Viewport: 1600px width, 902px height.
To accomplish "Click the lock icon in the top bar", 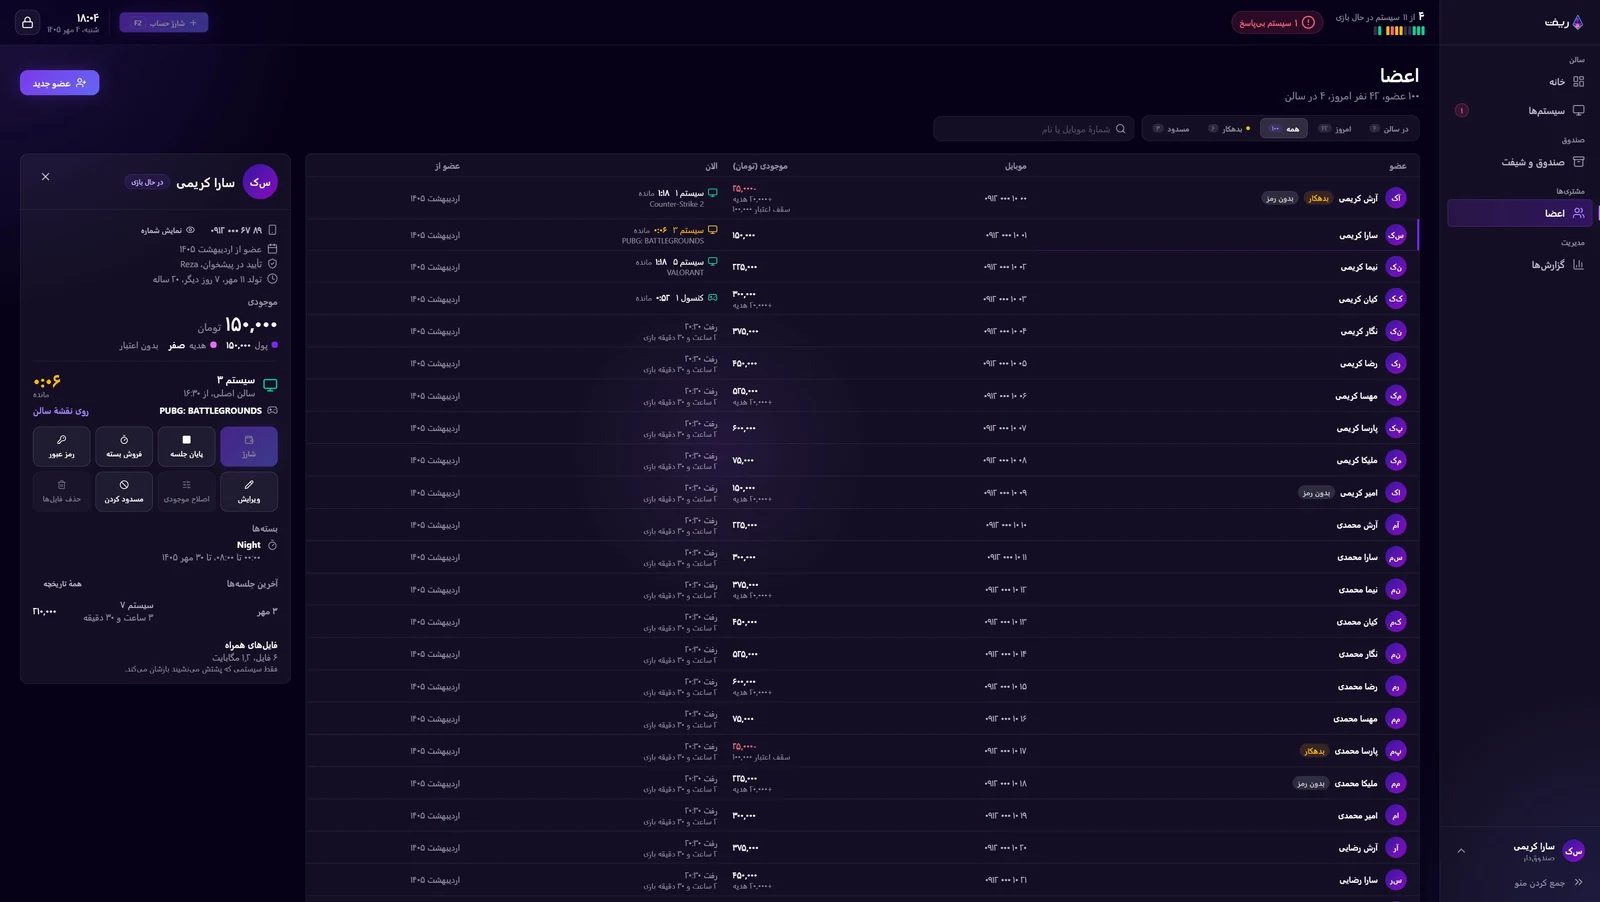I will click(28, 23).
